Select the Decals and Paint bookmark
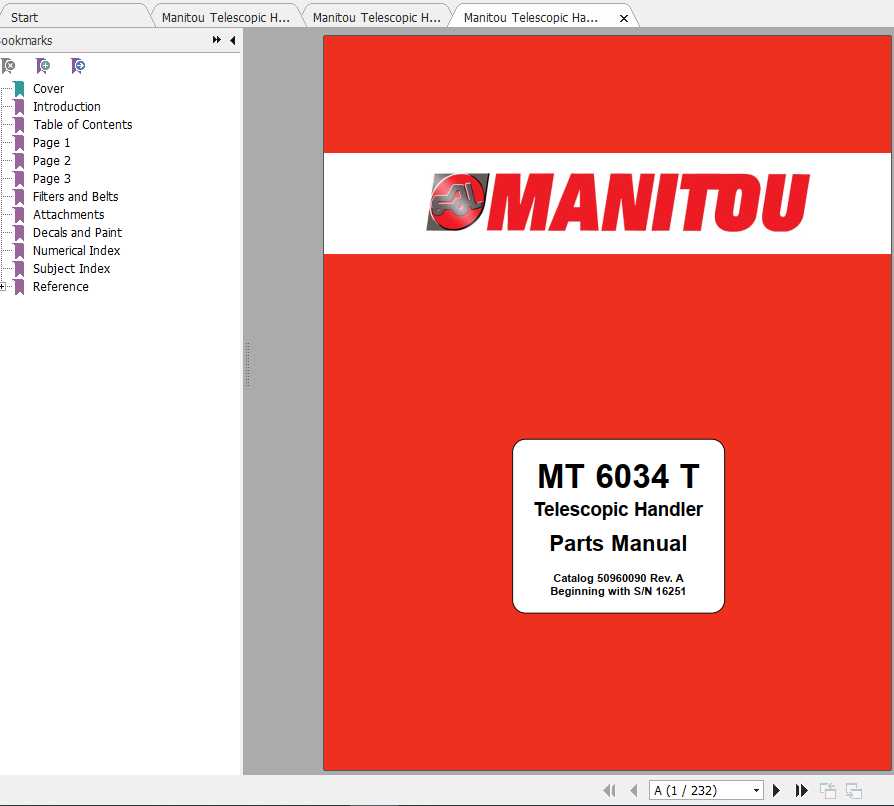The image size is (894, 806). 77,232
